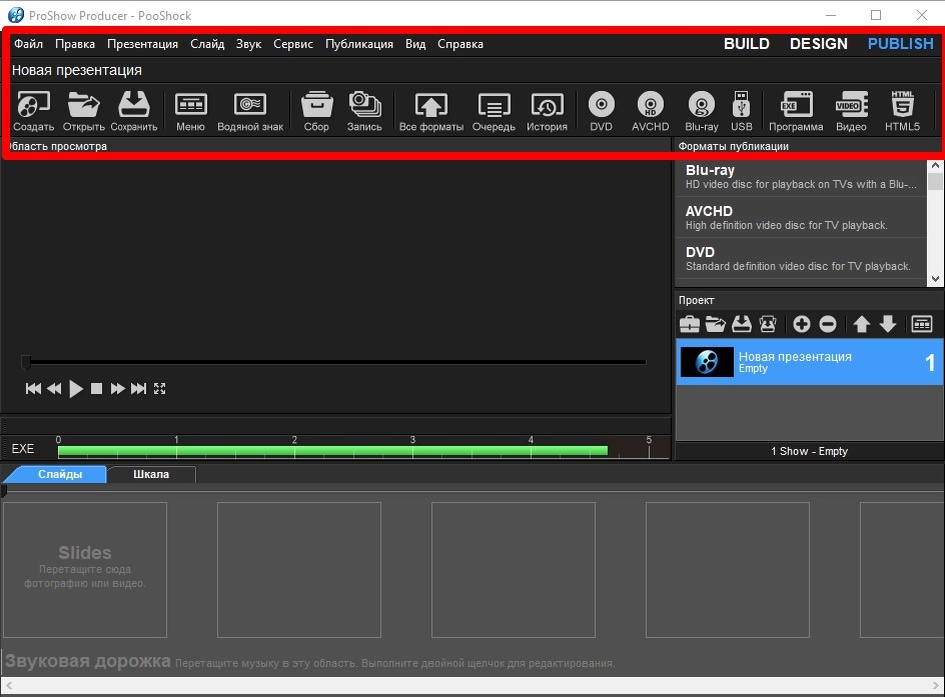
Task: Open the Слайд menu
Action: 207,44
